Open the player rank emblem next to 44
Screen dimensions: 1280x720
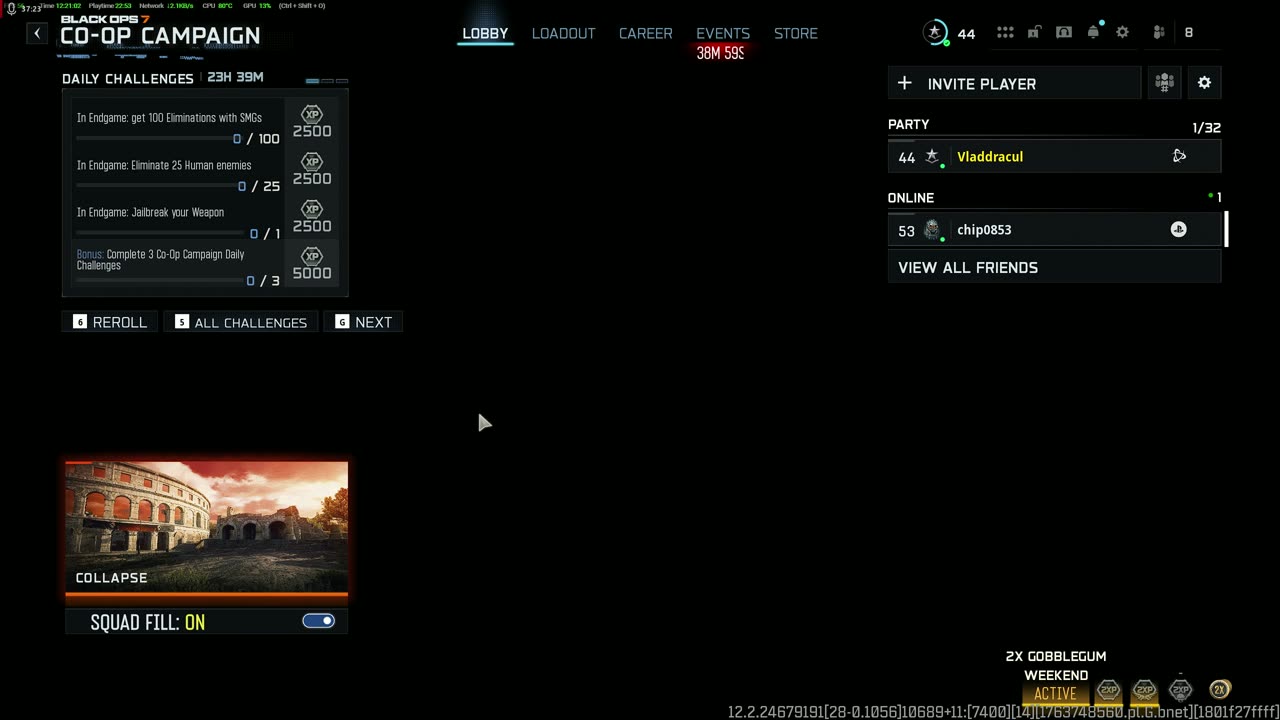(x=935, y=32)
